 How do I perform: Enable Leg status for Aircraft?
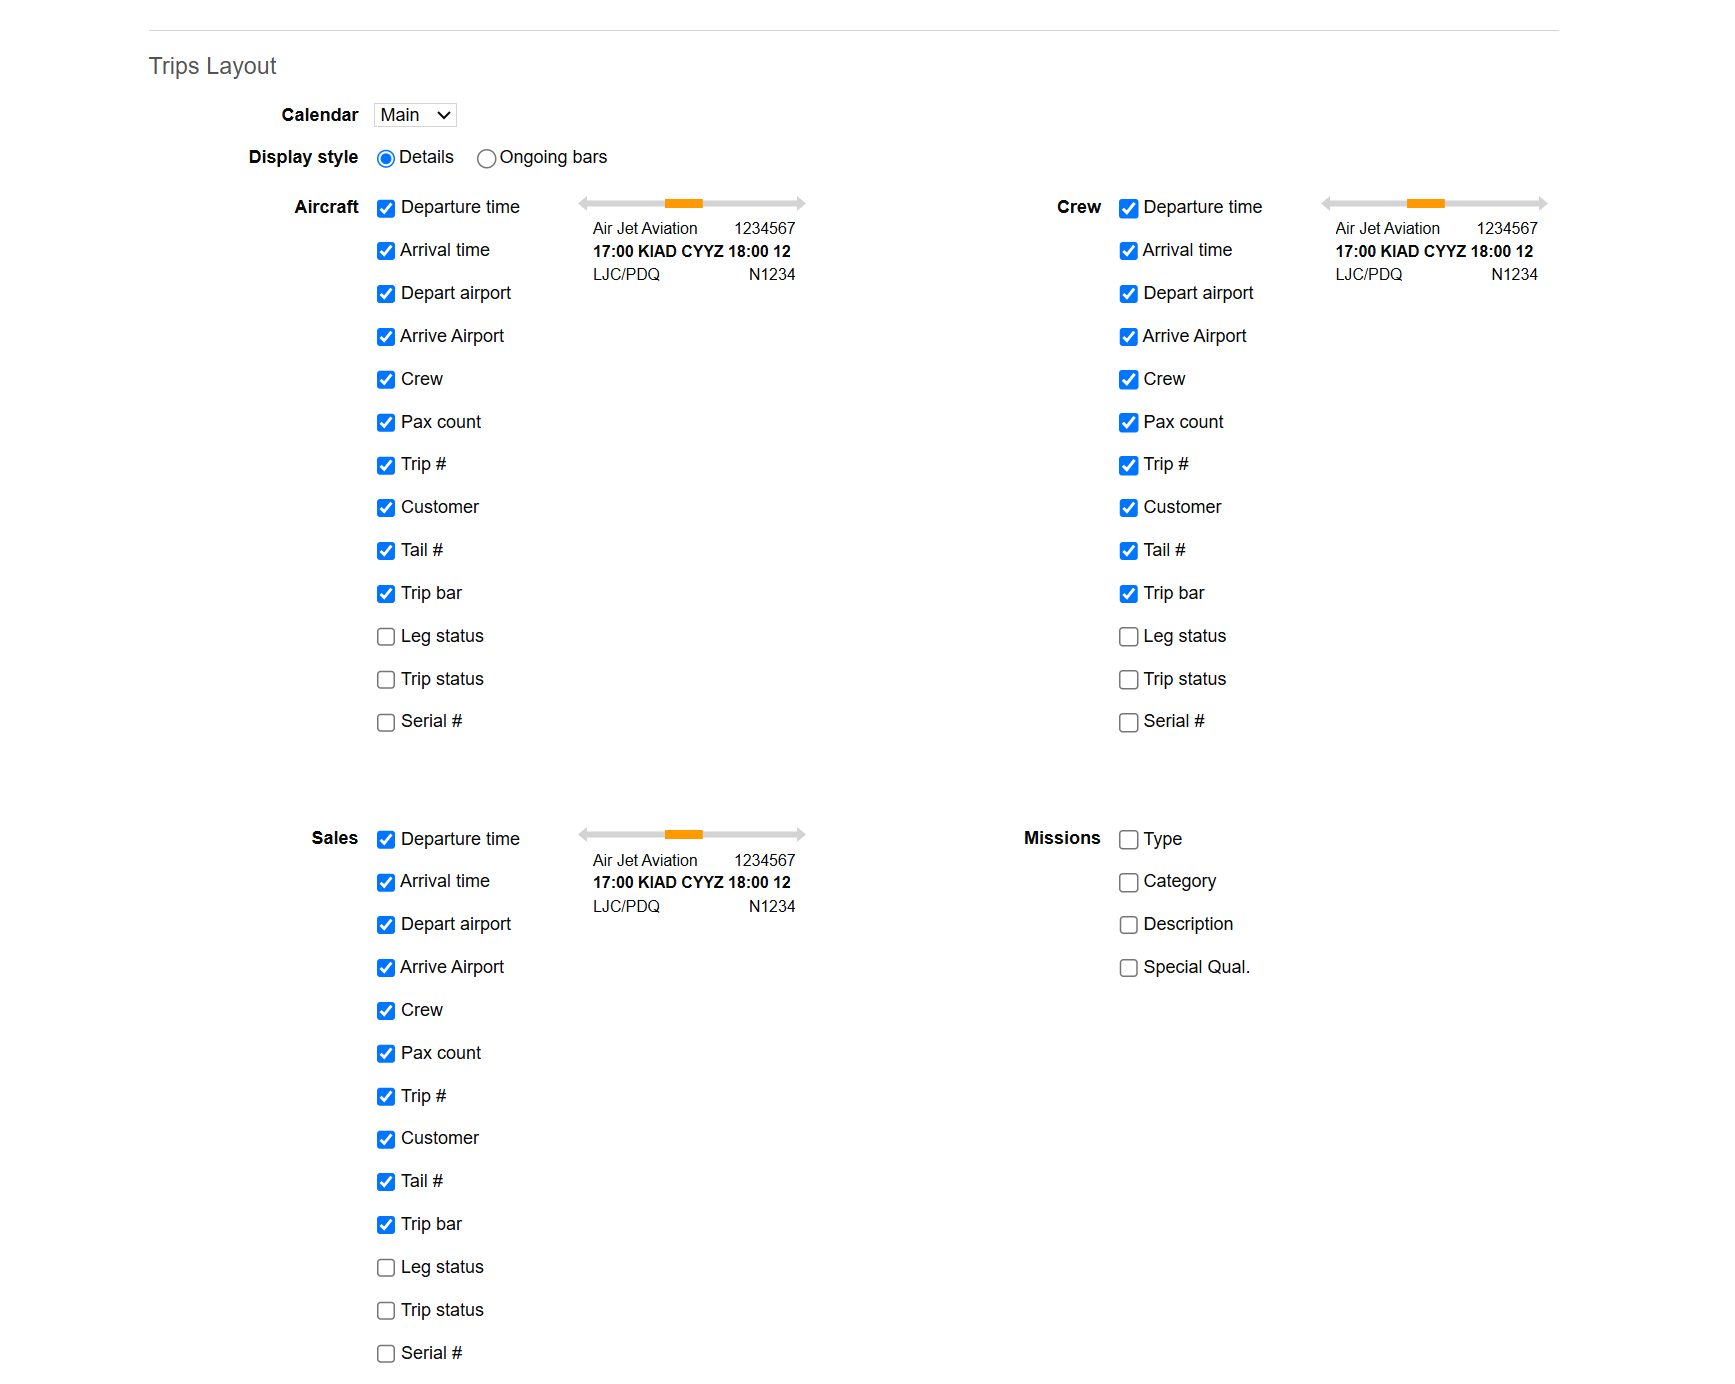(386, 636)
